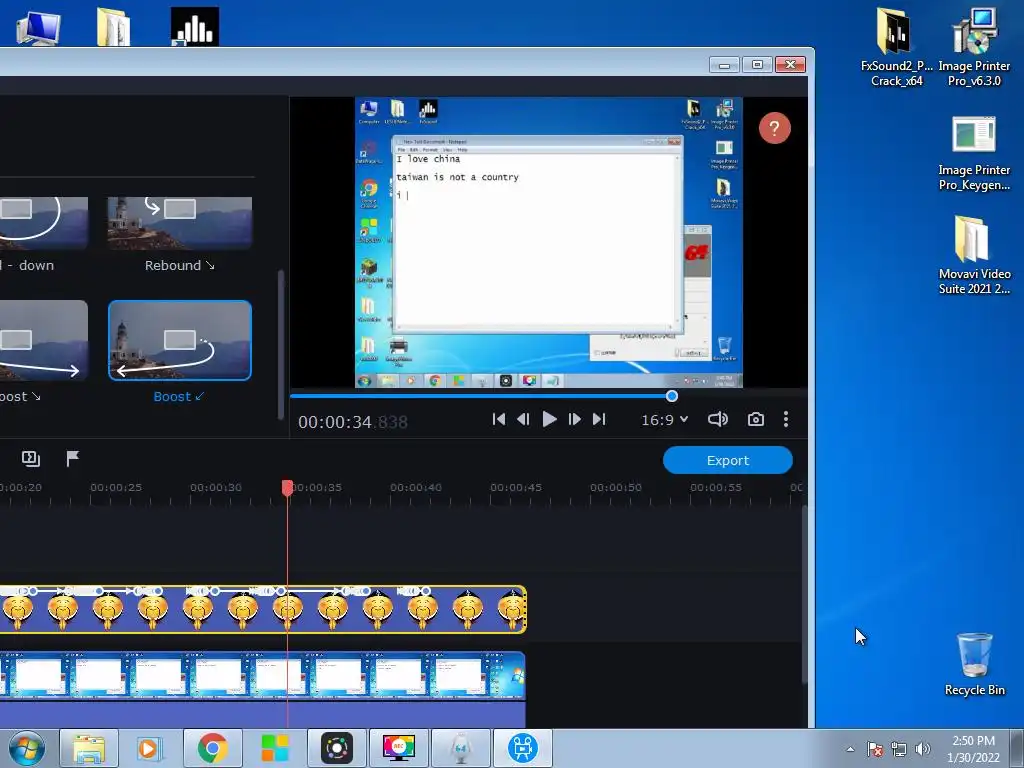This screenshot has width=1024, height=768.
Task: Click the colorful four-squares taskbar icon
Action: 274,748
